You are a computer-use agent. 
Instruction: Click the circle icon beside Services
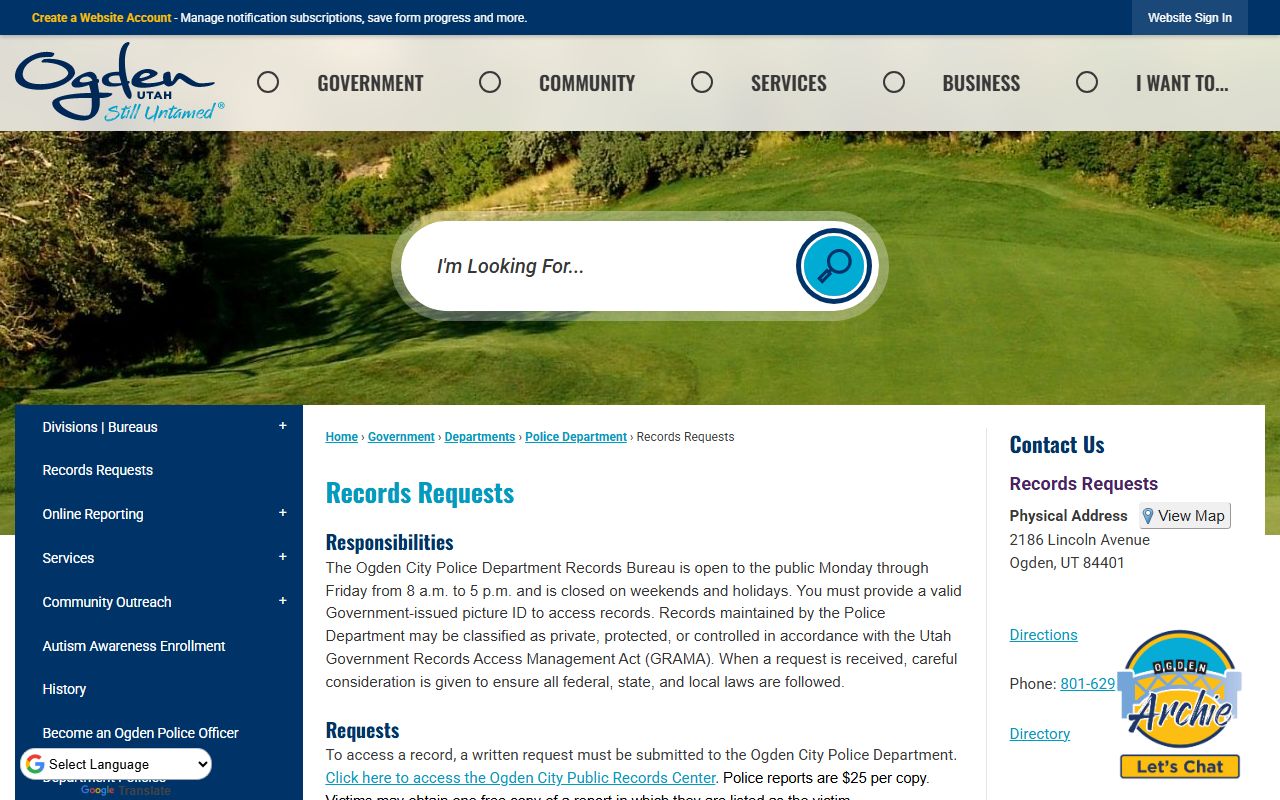coord(702,83)
